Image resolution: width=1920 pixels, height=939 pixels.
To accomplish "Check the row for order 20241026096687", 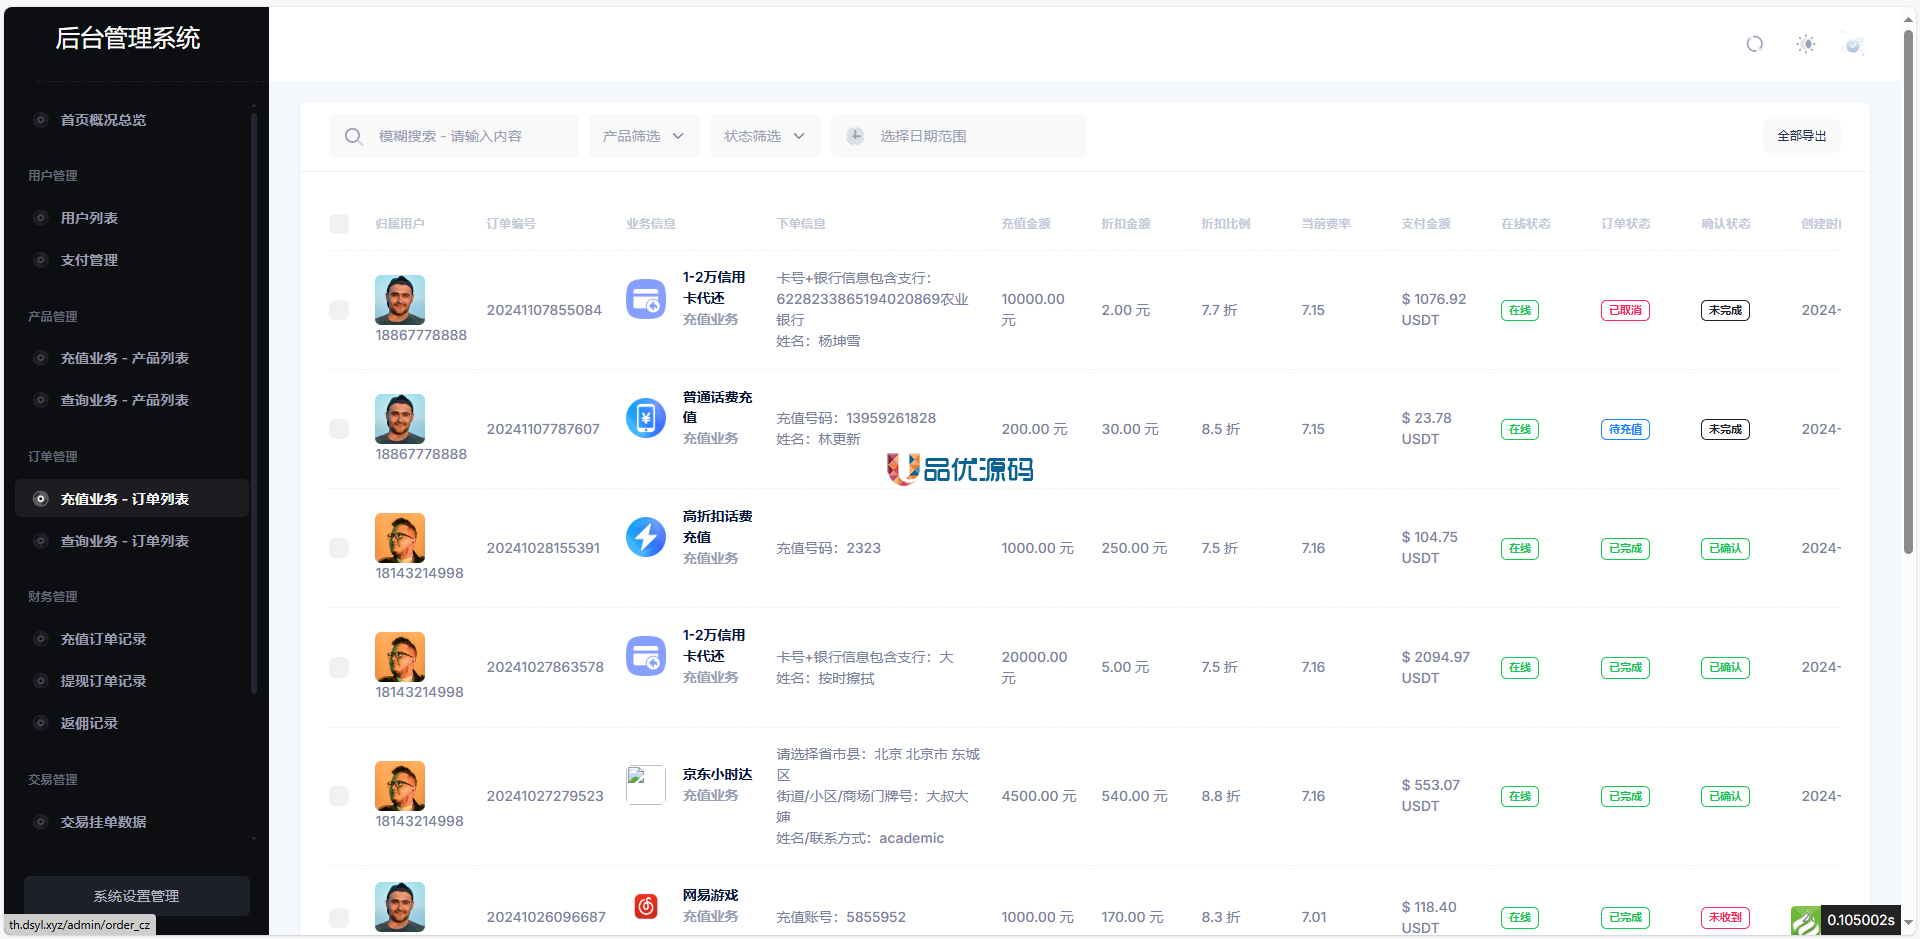I will click(339, 917).
